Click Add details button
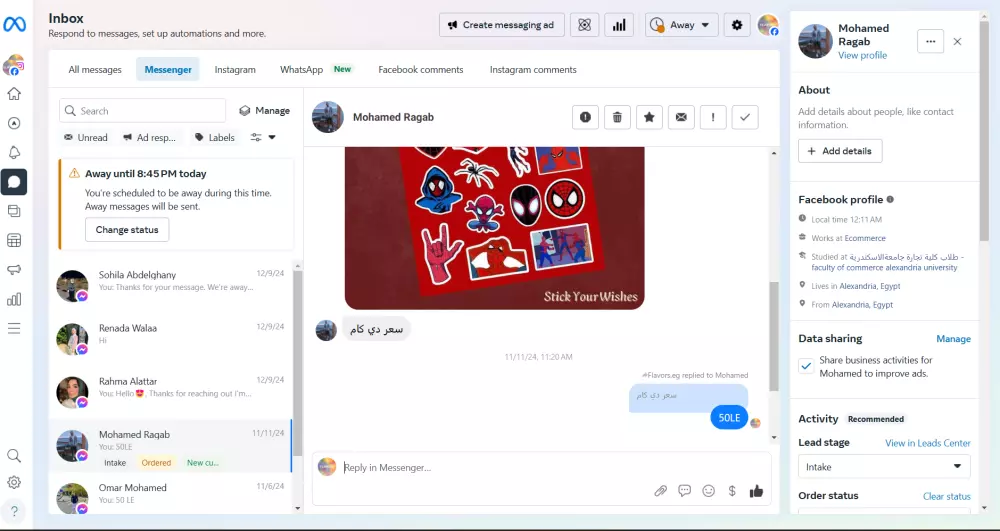 [840, 151]
